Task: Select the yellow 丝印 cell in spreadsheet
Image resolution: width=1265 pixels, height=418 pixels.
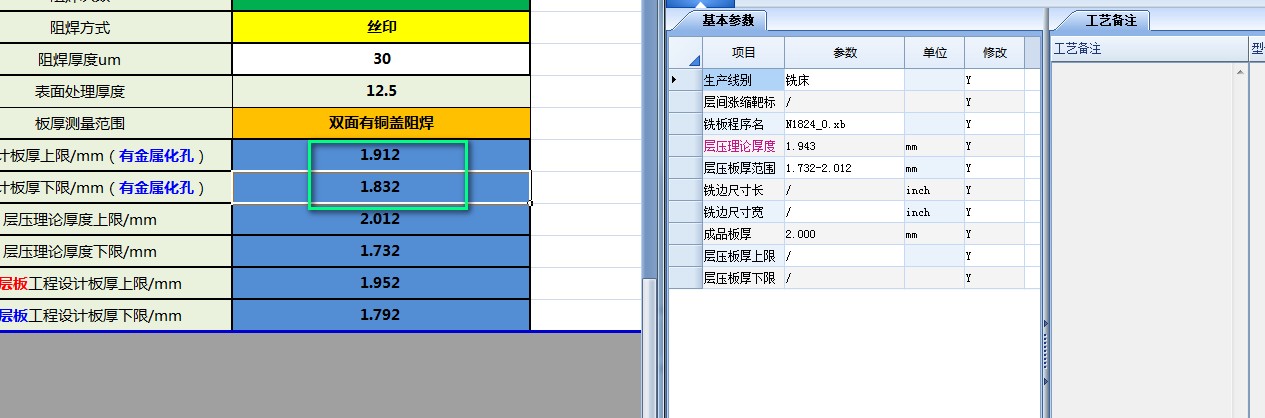Action: [381, 27]
